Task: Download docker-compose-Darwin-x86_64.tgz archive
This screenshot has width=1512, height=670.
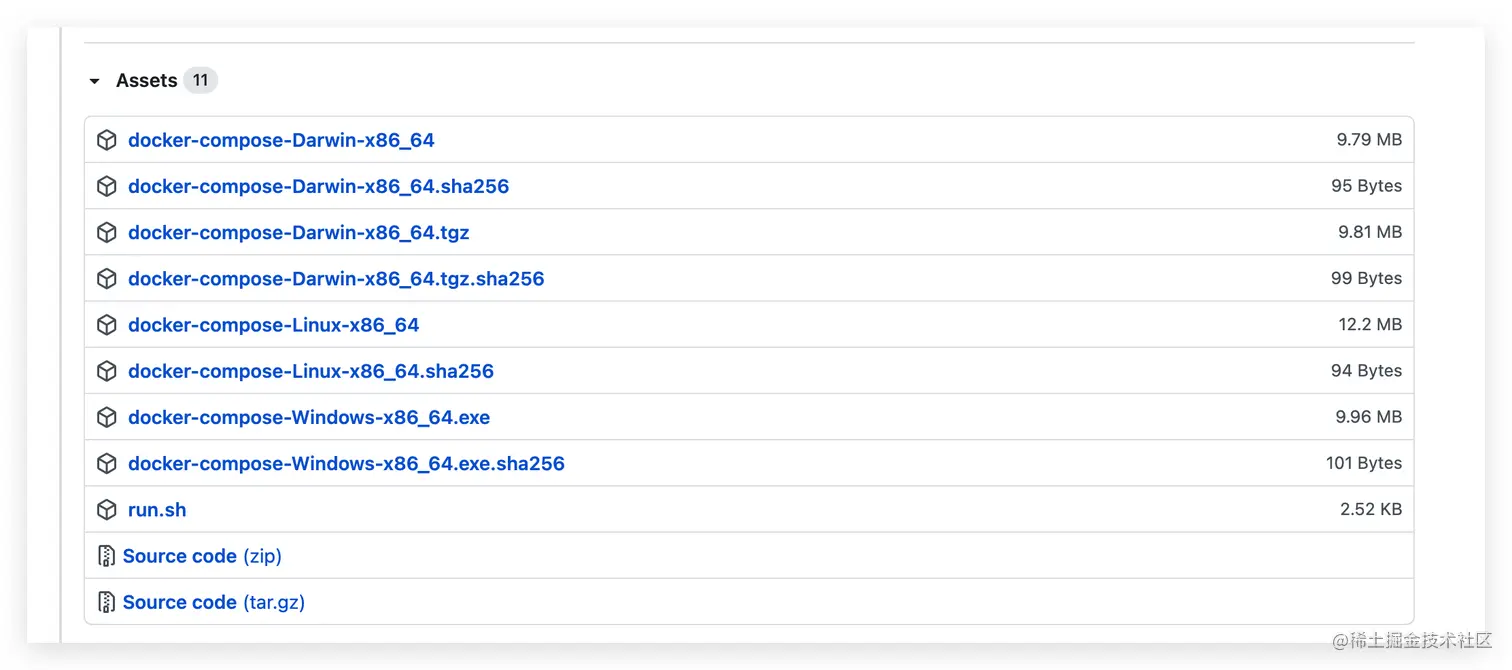Action: pyautogui.click(x=299, y=232)
